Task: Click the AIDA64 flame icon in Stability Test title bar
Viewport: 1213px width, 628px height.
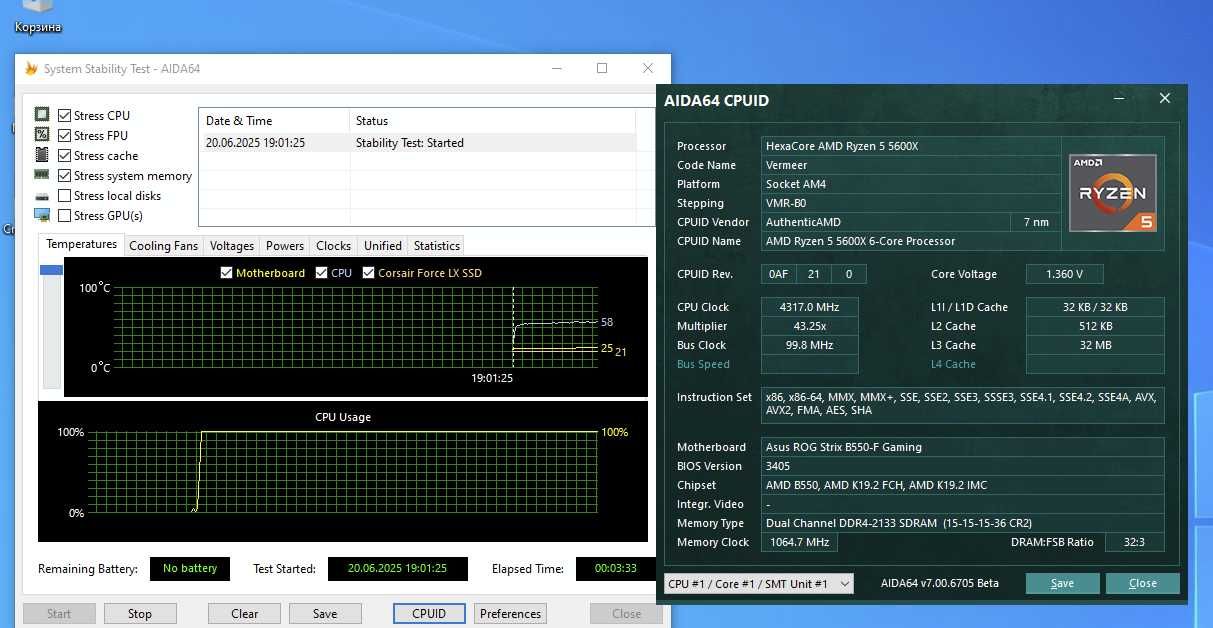Action: click(31, 69)
